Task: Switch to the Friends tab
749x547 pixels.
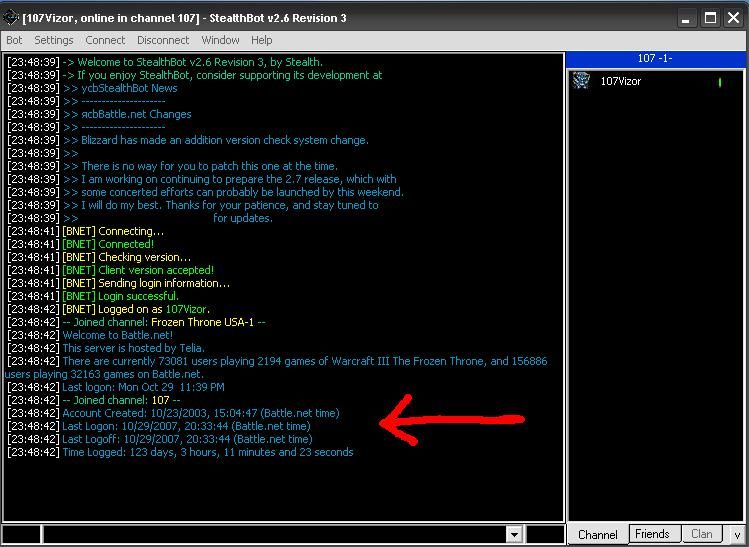Action: pos(652,534)
